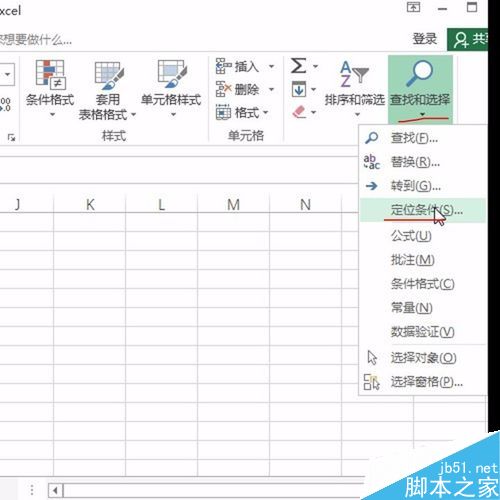Select column N header

[305, 204]
